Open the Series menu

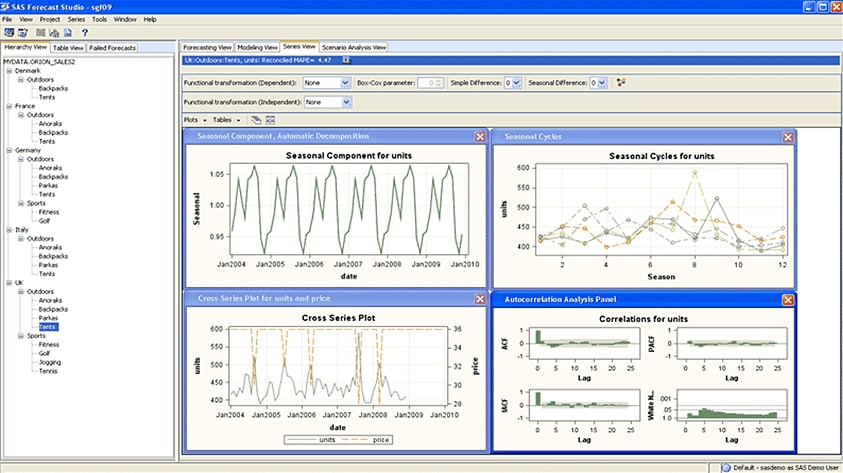tap(76, 19)
